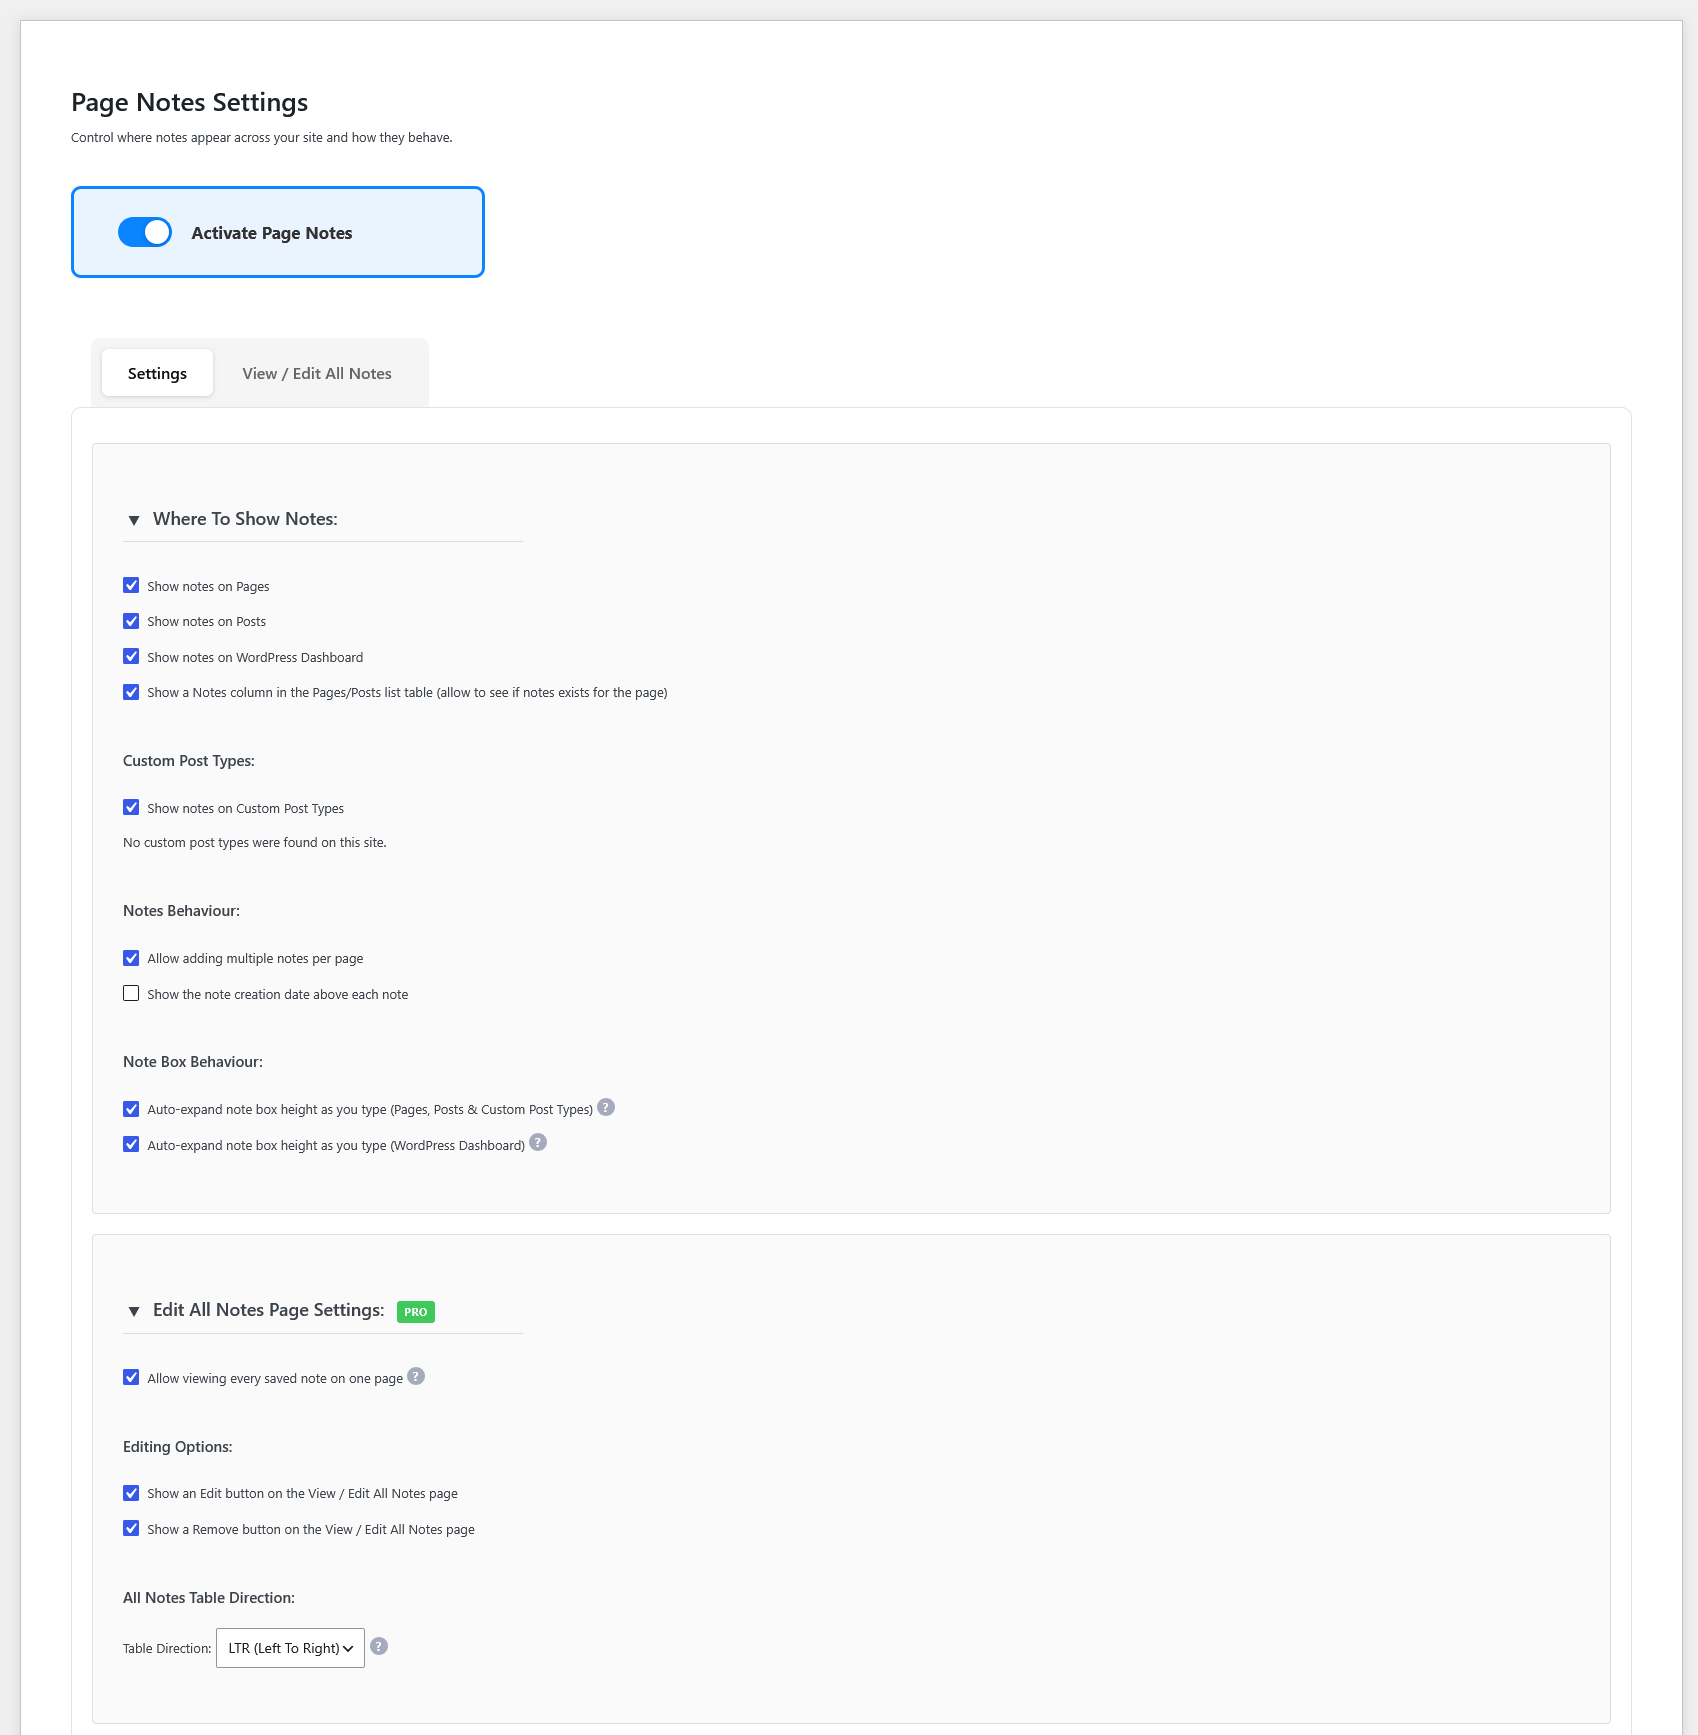
Task: Click the 'All Notes Table Direction:' subheading
Action: click(209, 1598)
